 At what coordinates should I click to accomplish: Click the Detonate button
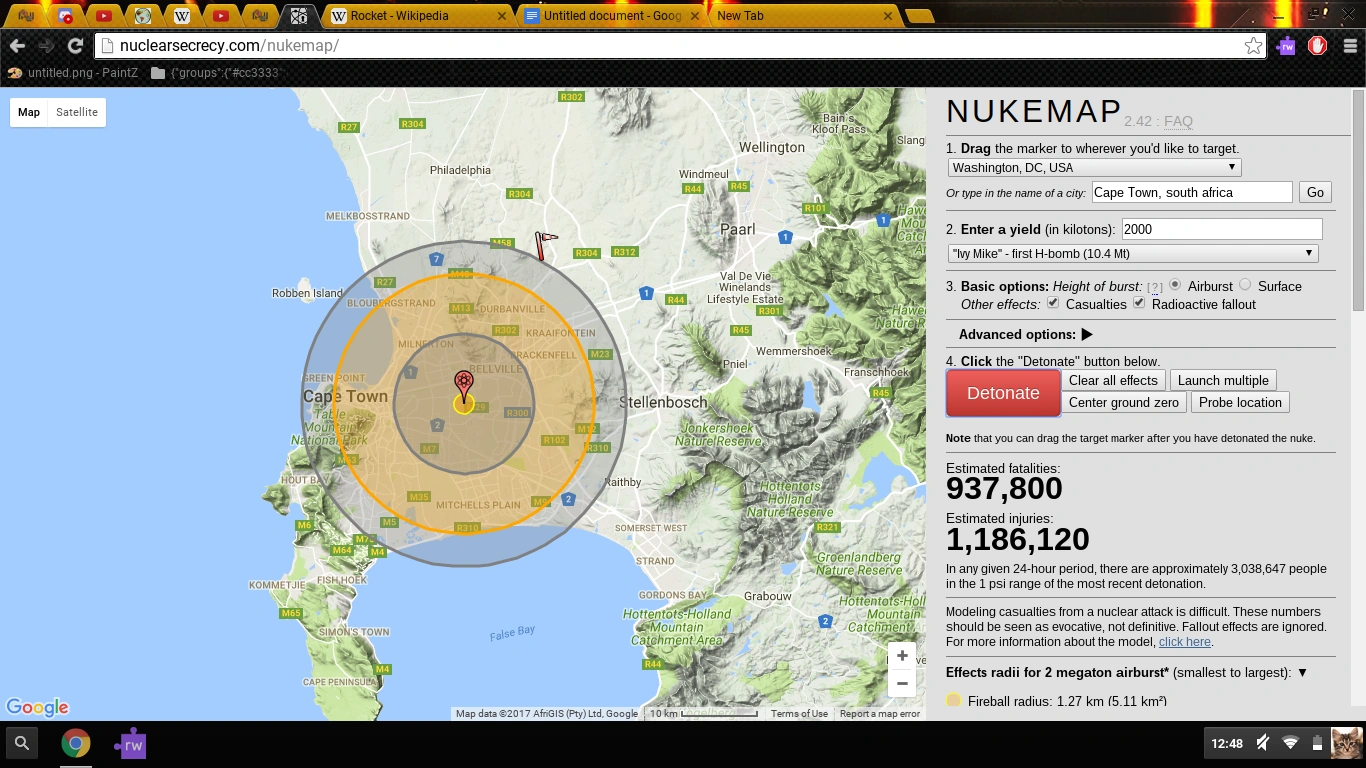[x=1003, y=393]
